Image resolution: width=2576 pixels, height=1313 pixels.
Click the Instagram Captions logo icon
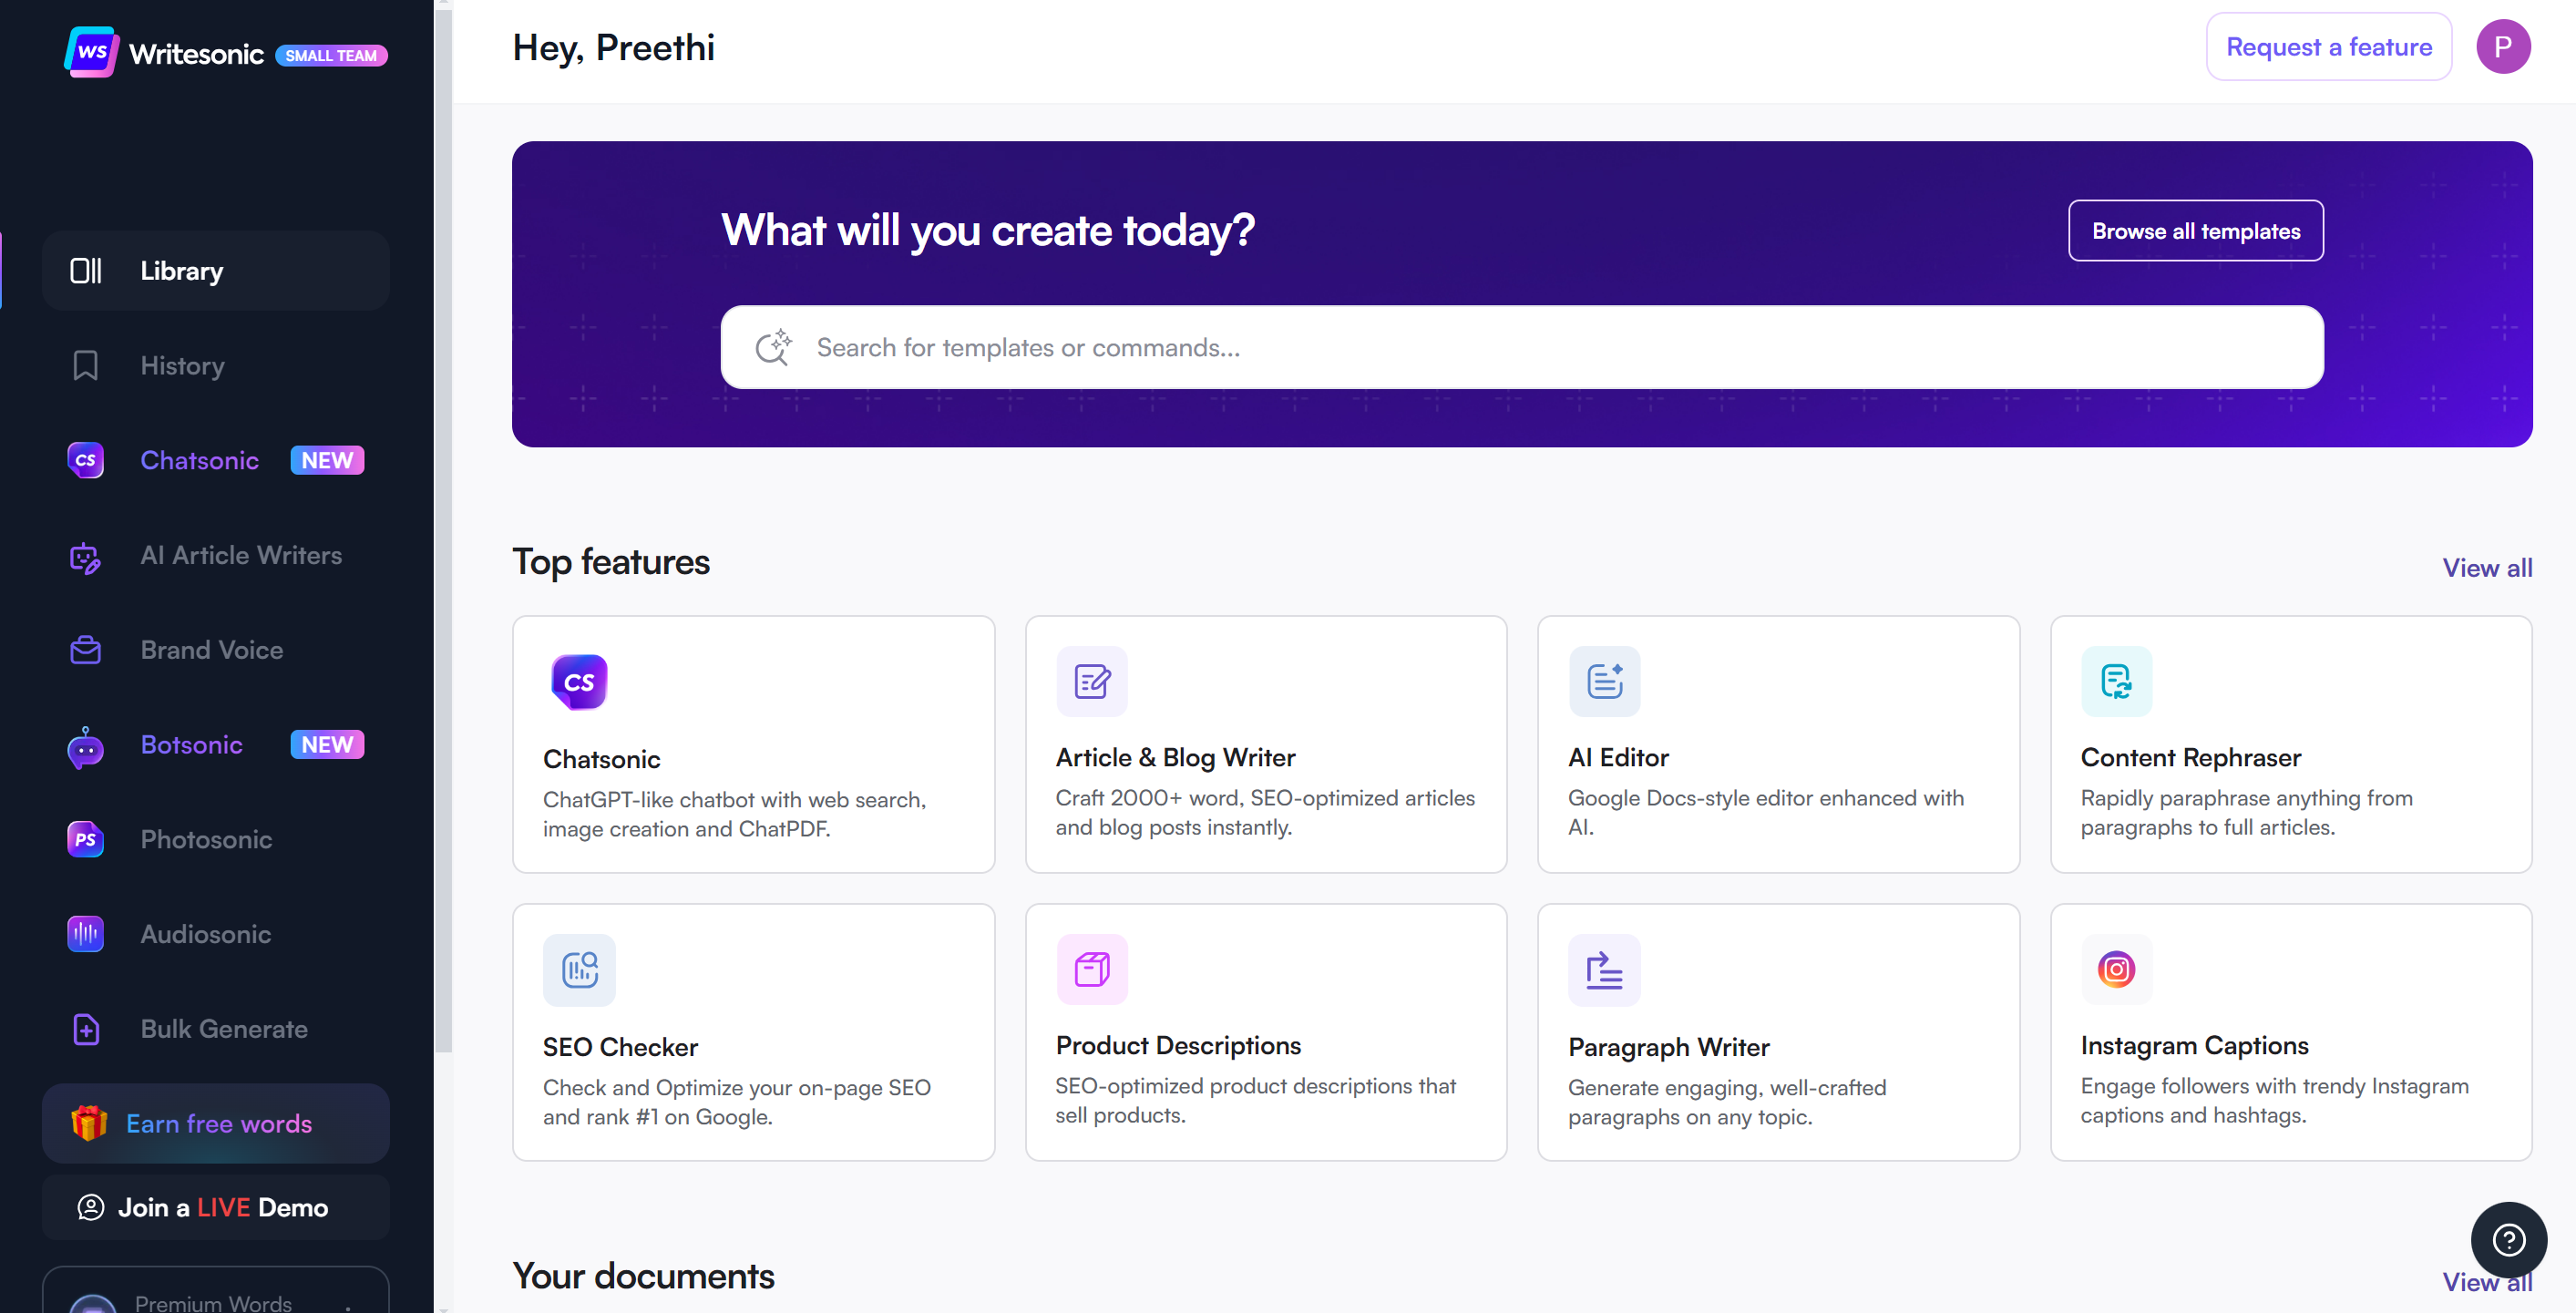point(2115,969)
